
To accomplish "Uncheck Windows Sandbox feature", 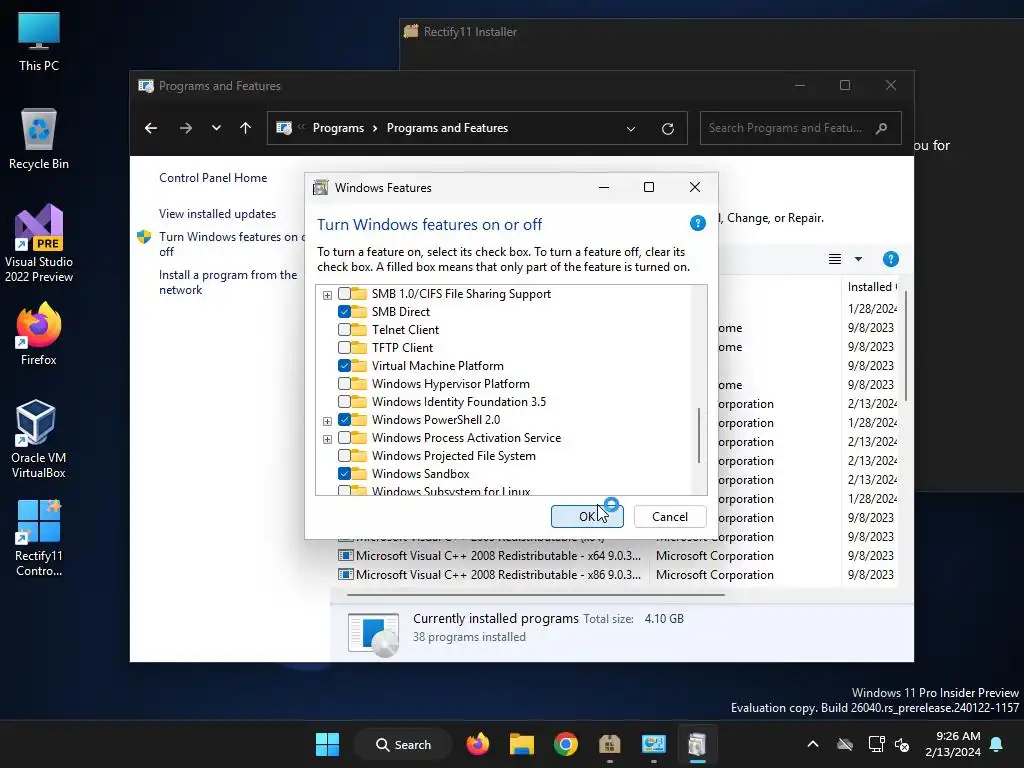I will click(x=344, y=473).
